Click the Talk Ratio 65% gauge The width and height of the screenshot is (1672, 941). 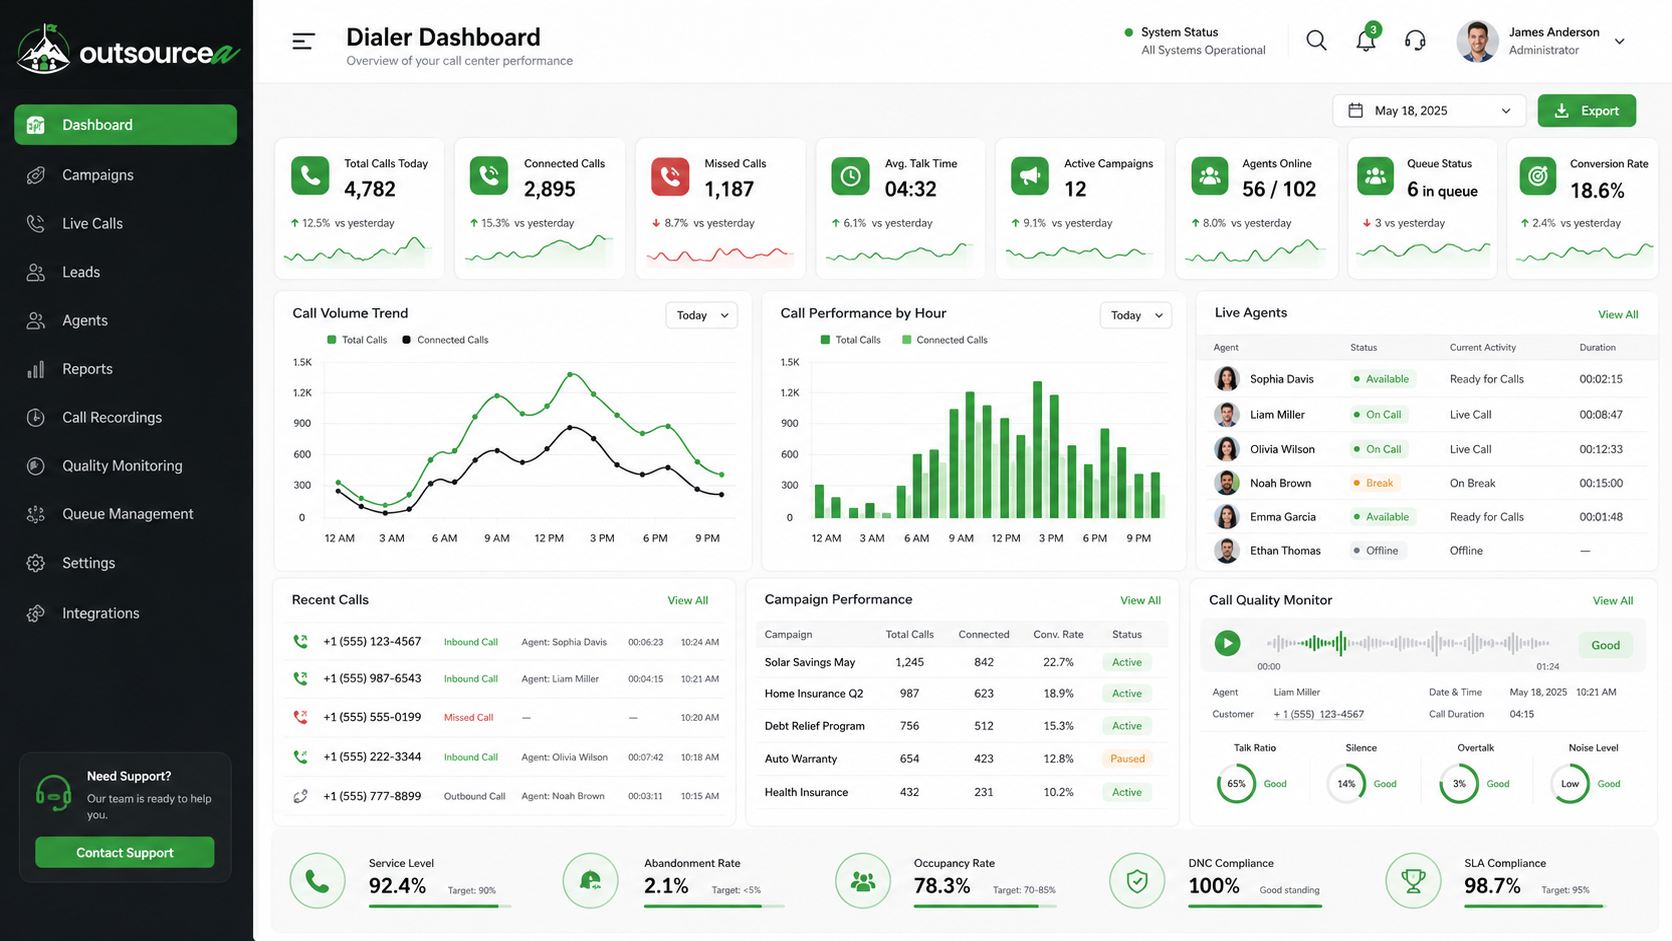(1236, 784)
